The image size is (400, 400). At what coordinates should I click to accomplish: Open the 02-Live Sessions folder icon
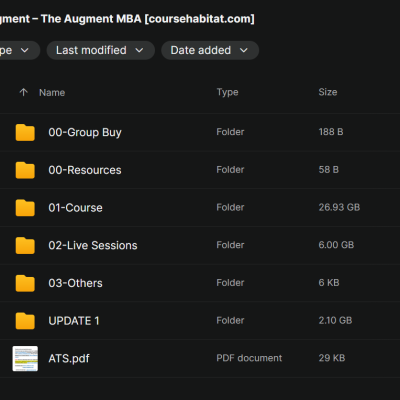[25, 245]
